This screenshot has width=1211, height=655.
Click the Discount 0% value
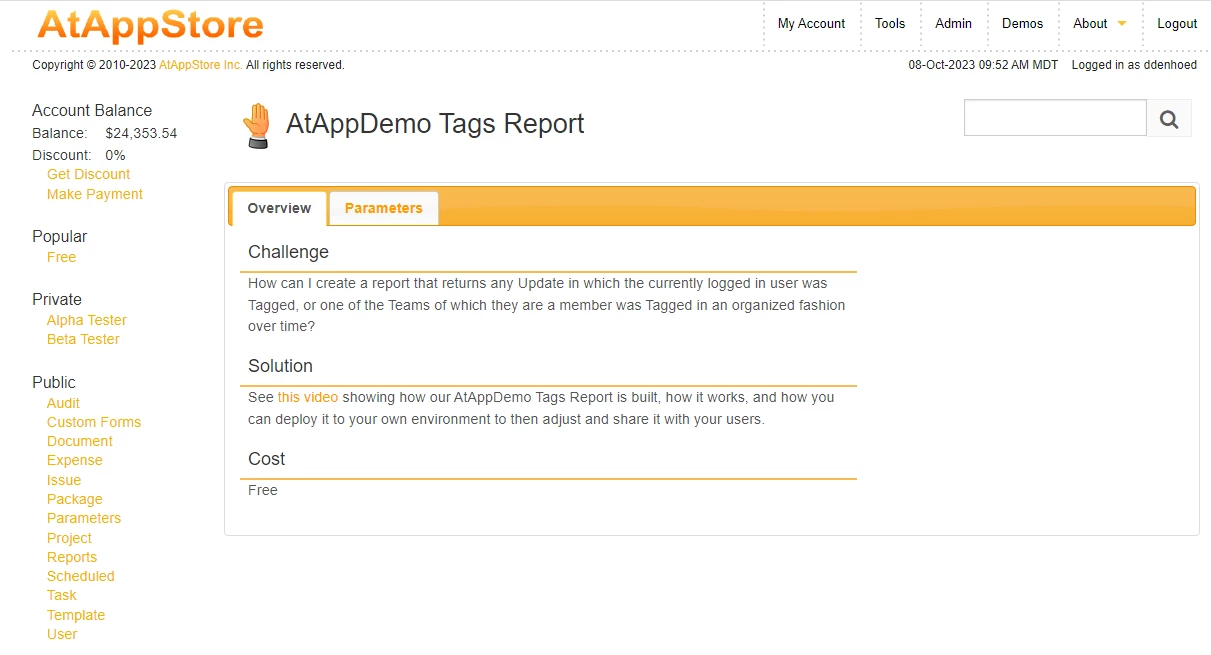(115, 155)
